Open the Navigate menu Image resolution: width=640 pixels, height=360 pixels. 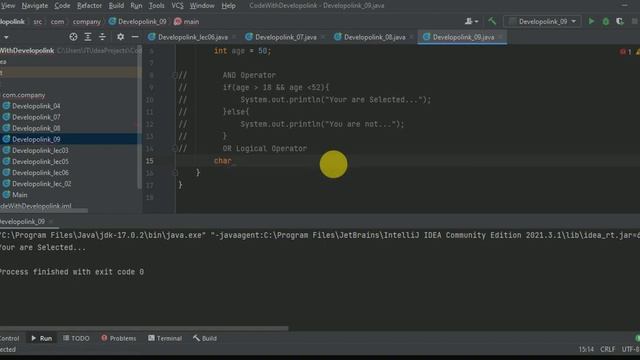point(34,6)
